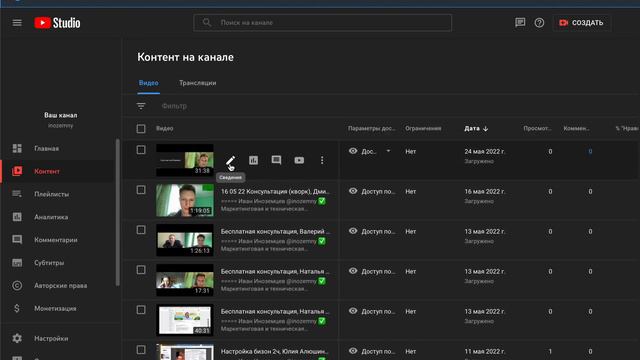The height and width of the screenshot is (360, 640).
Task: Tick checkbox for the 24 мая 2022 video
Action: 141,150
